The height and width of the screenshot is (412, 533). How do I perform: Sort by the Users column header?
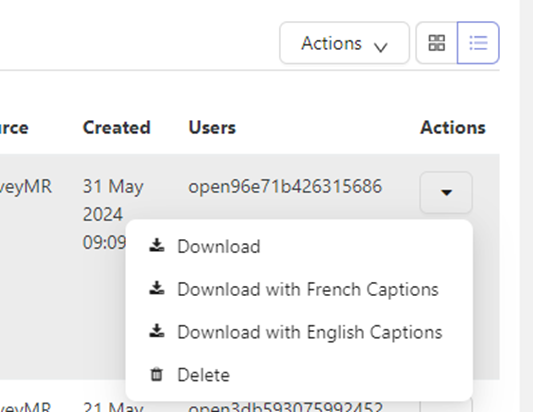(212, 128)
